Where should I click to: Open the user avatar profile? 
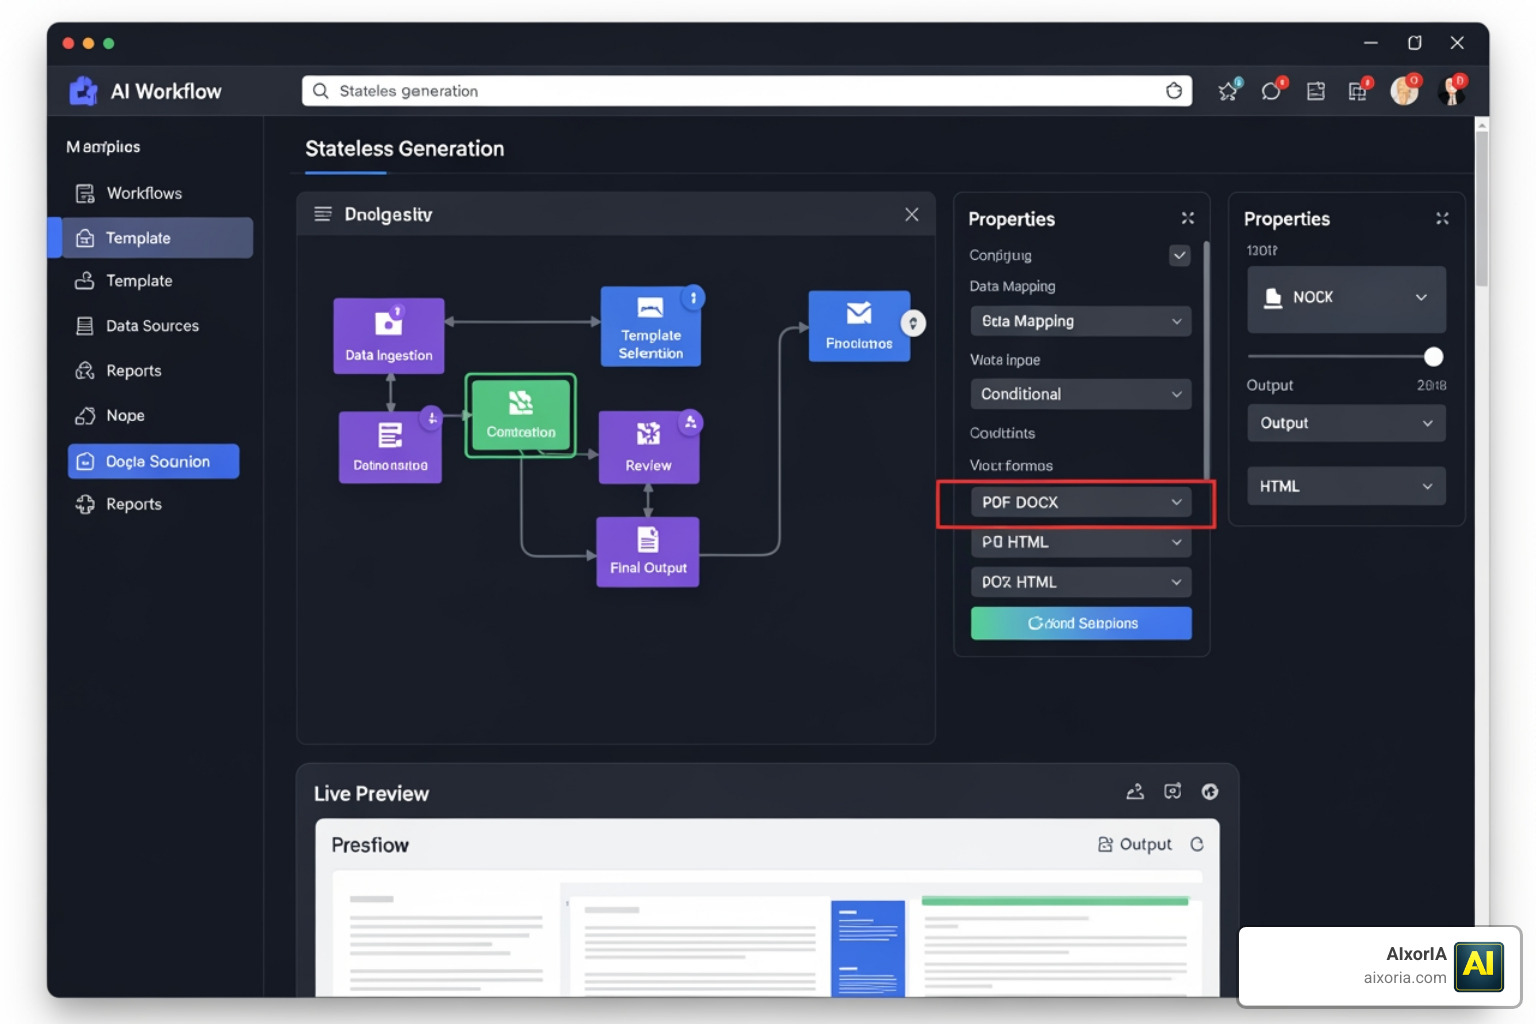pyautogui.click(x=1405, y=91)
